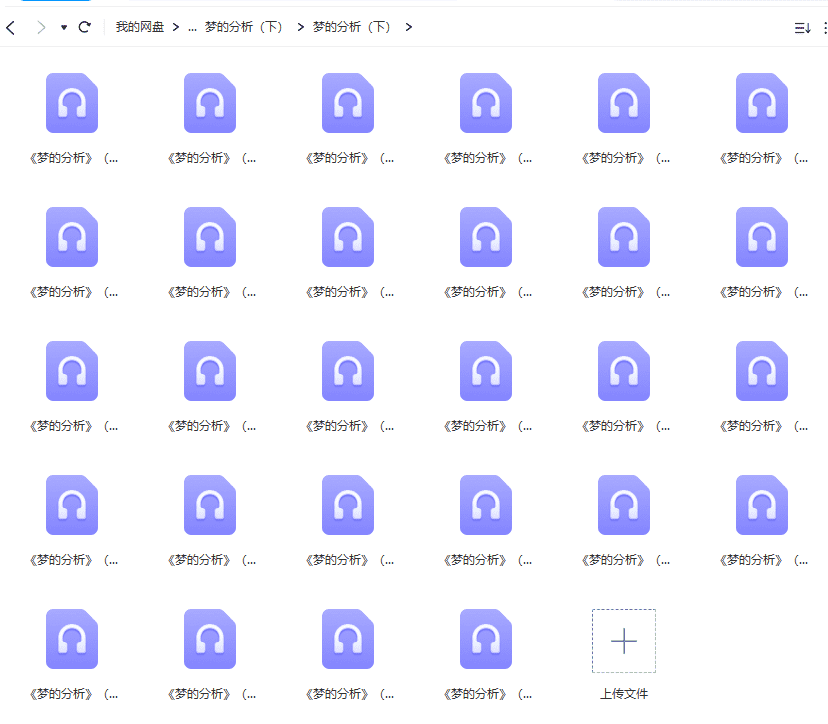Select the audio file left of upload tile
Image resolution: width=828 pixels, height=724 pixels.
coord(486,639)
